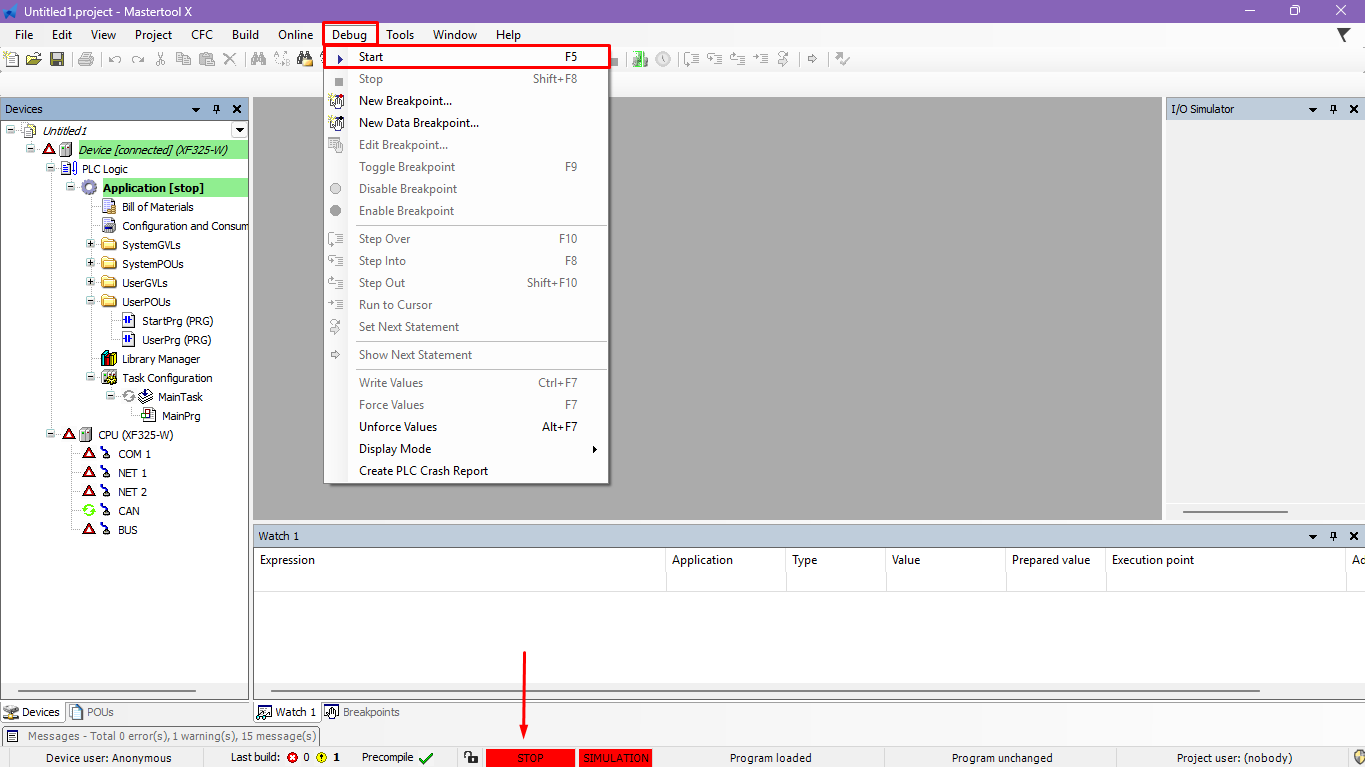1365x767 pixels.
Task: Collapse the UserPOUs folder node
Action: (91, 301)
